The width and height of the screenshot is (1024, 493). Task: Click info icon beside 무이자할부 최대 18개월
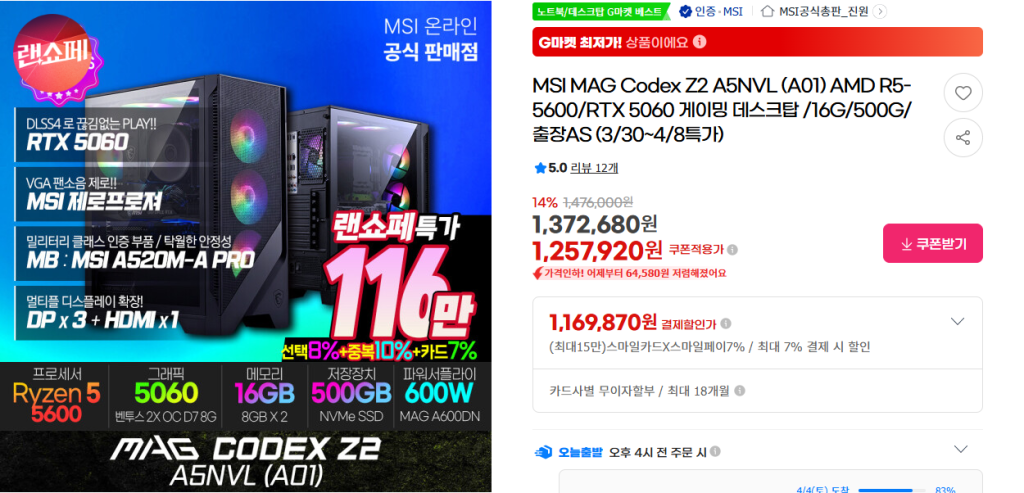739,390
